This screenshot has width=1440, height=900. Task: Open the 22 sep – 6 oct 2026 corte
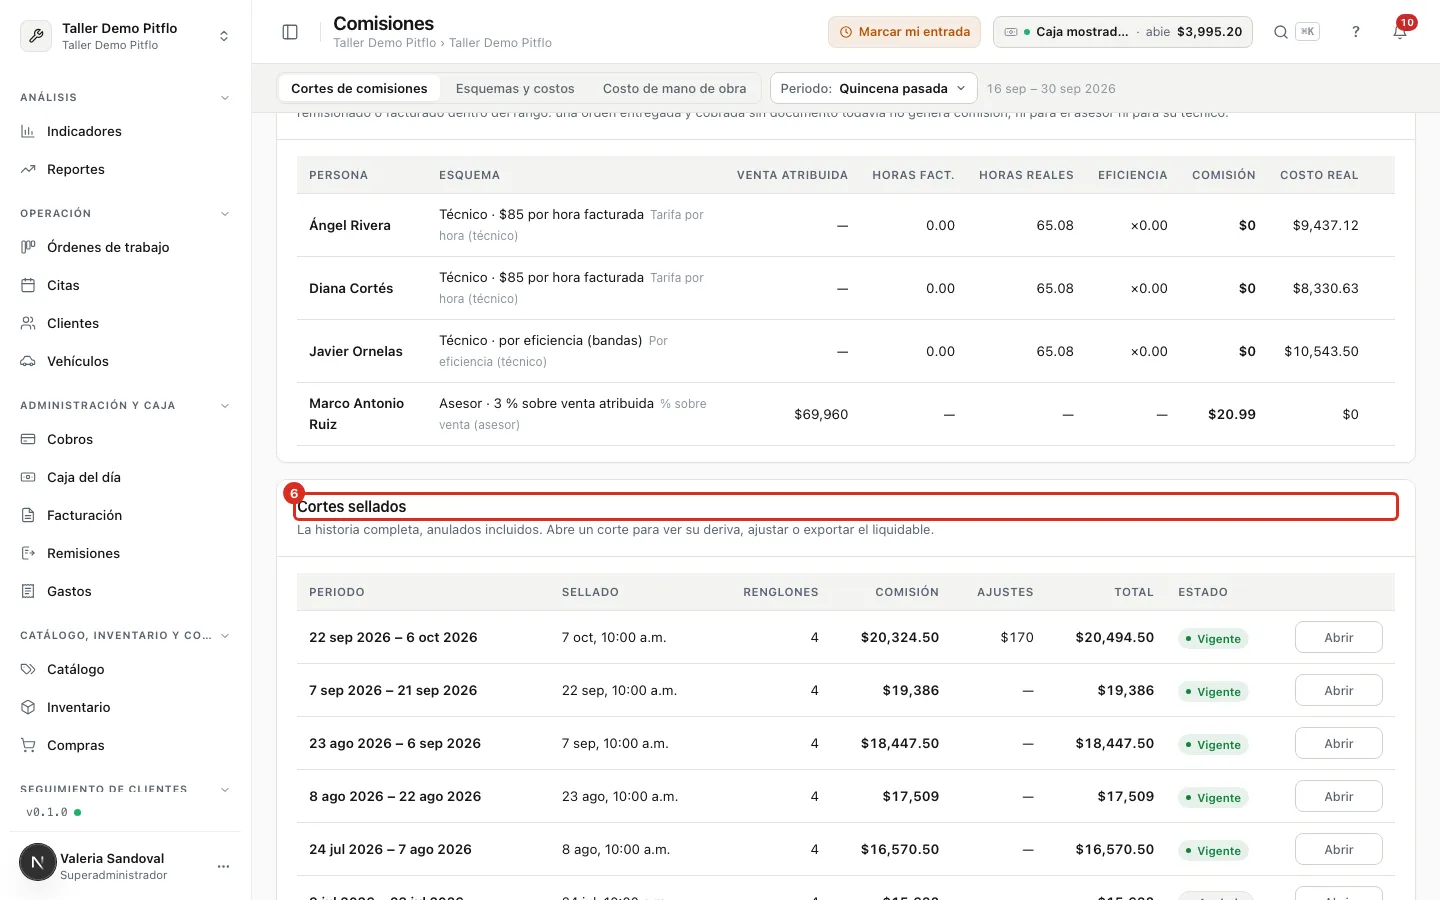[1338, 637]
